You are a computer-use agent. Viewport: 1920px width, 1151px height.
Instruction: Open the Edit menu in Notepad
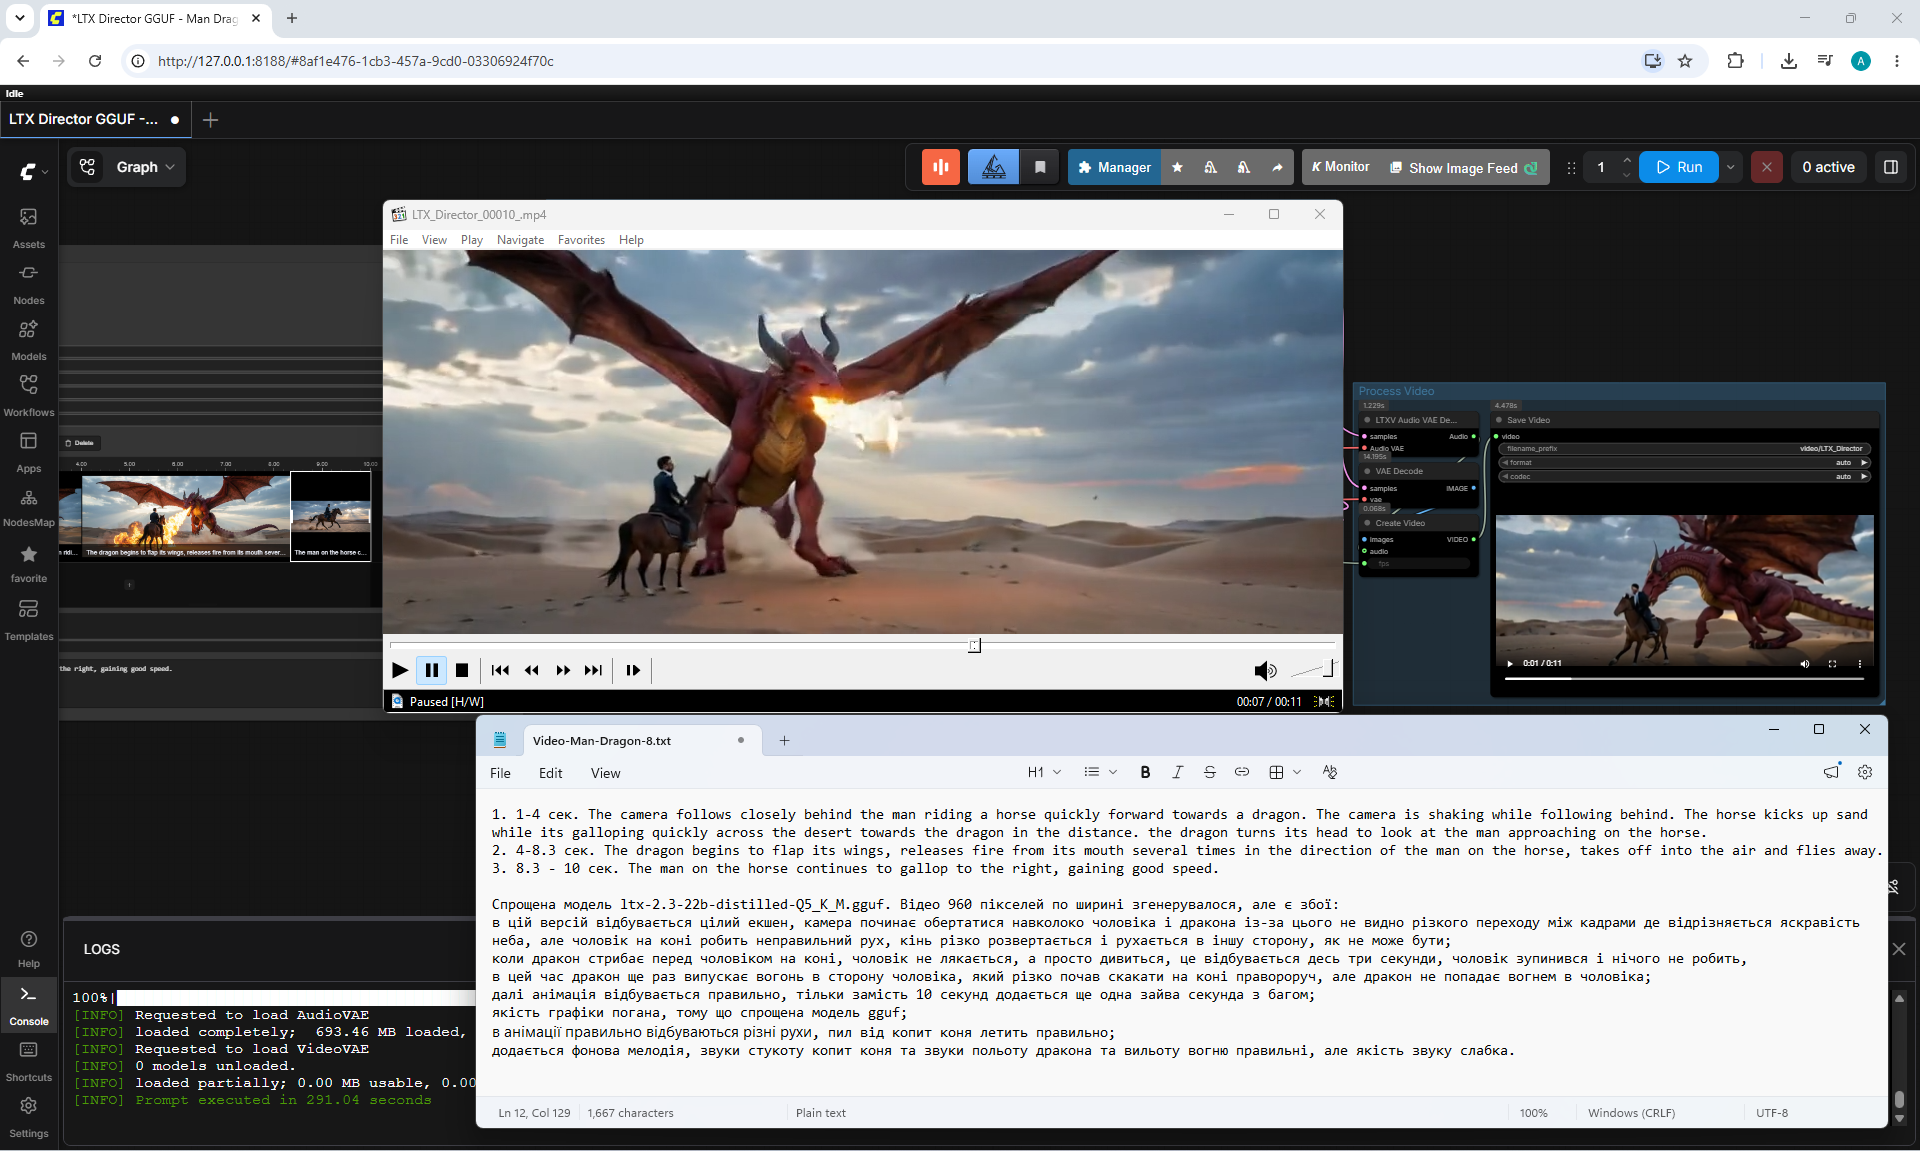[550, 773]
